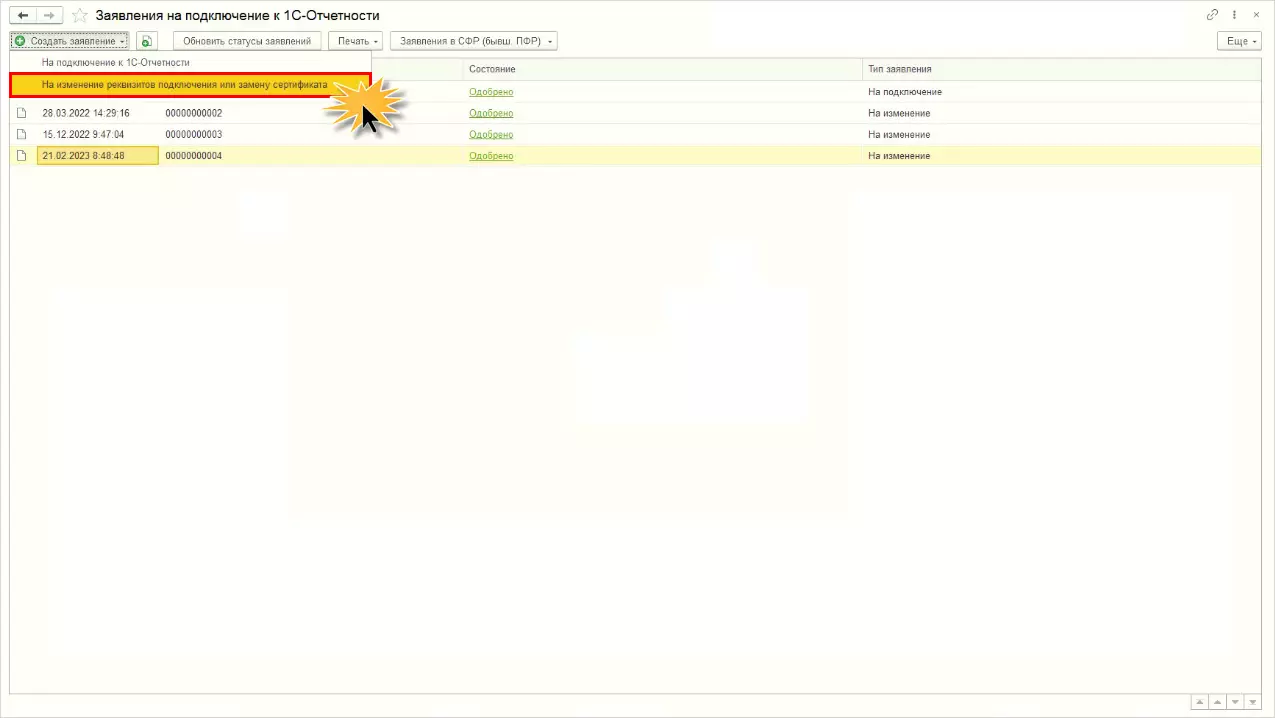Image resolution: width=1275 pixels, height=718 pixels.
Task: Select number cell 00000000003
Action: 194,134
